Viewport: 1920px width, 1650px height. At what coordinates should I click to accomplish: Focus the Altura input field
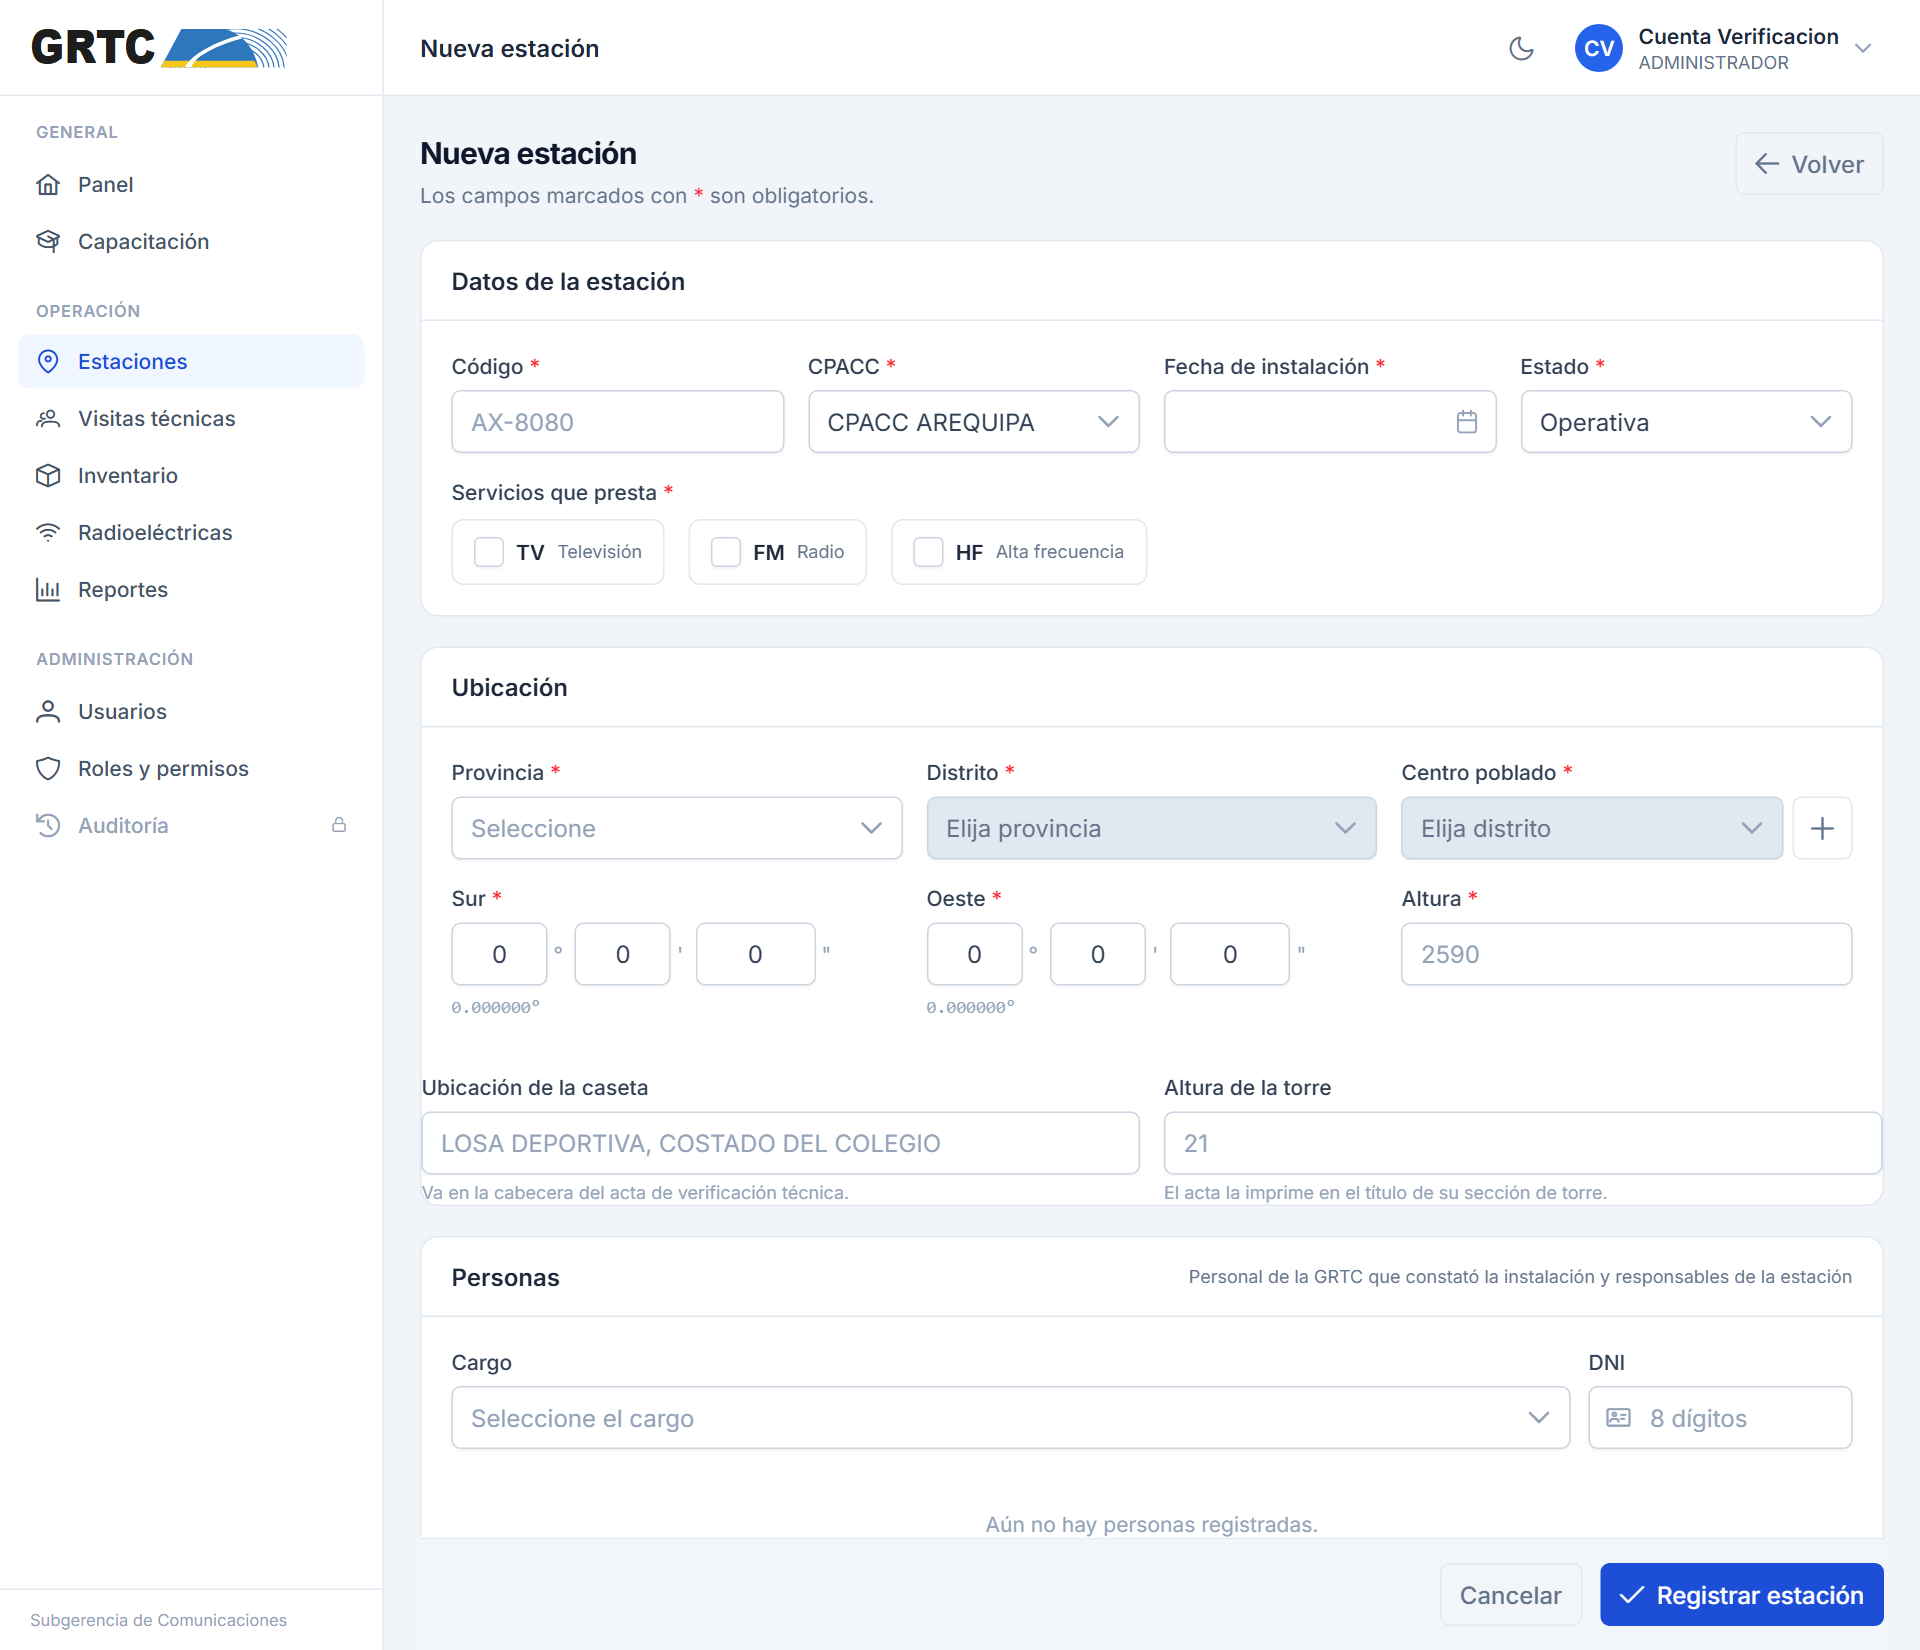[x=1626, y=954]
